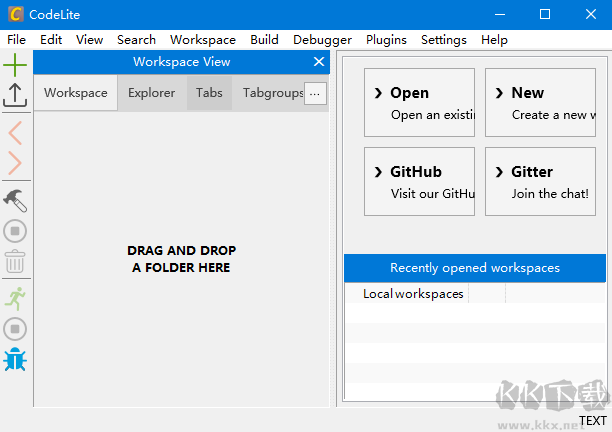Open the Workspace menu
Screen dimensions: 612x432
pos(203,40)
